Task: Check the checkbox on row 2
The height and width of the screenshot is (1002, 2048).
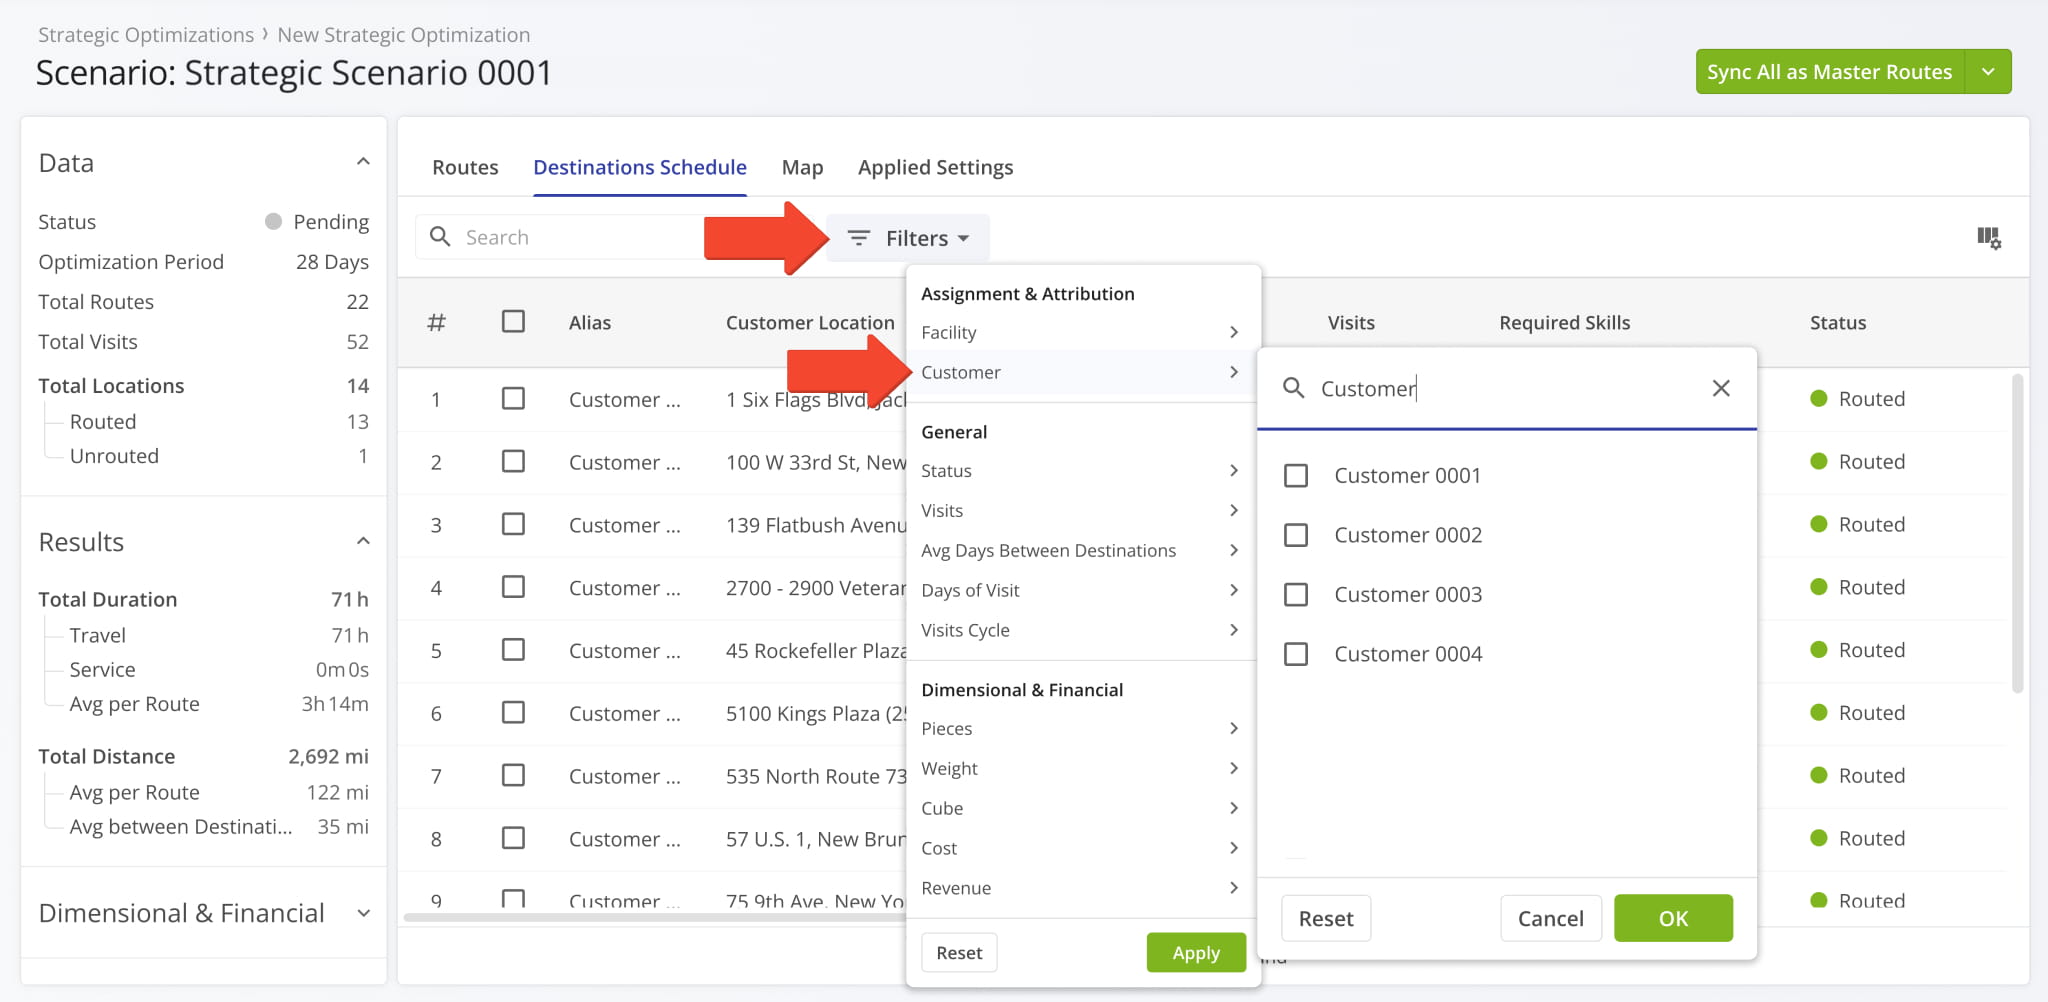Action: point(513,461)
